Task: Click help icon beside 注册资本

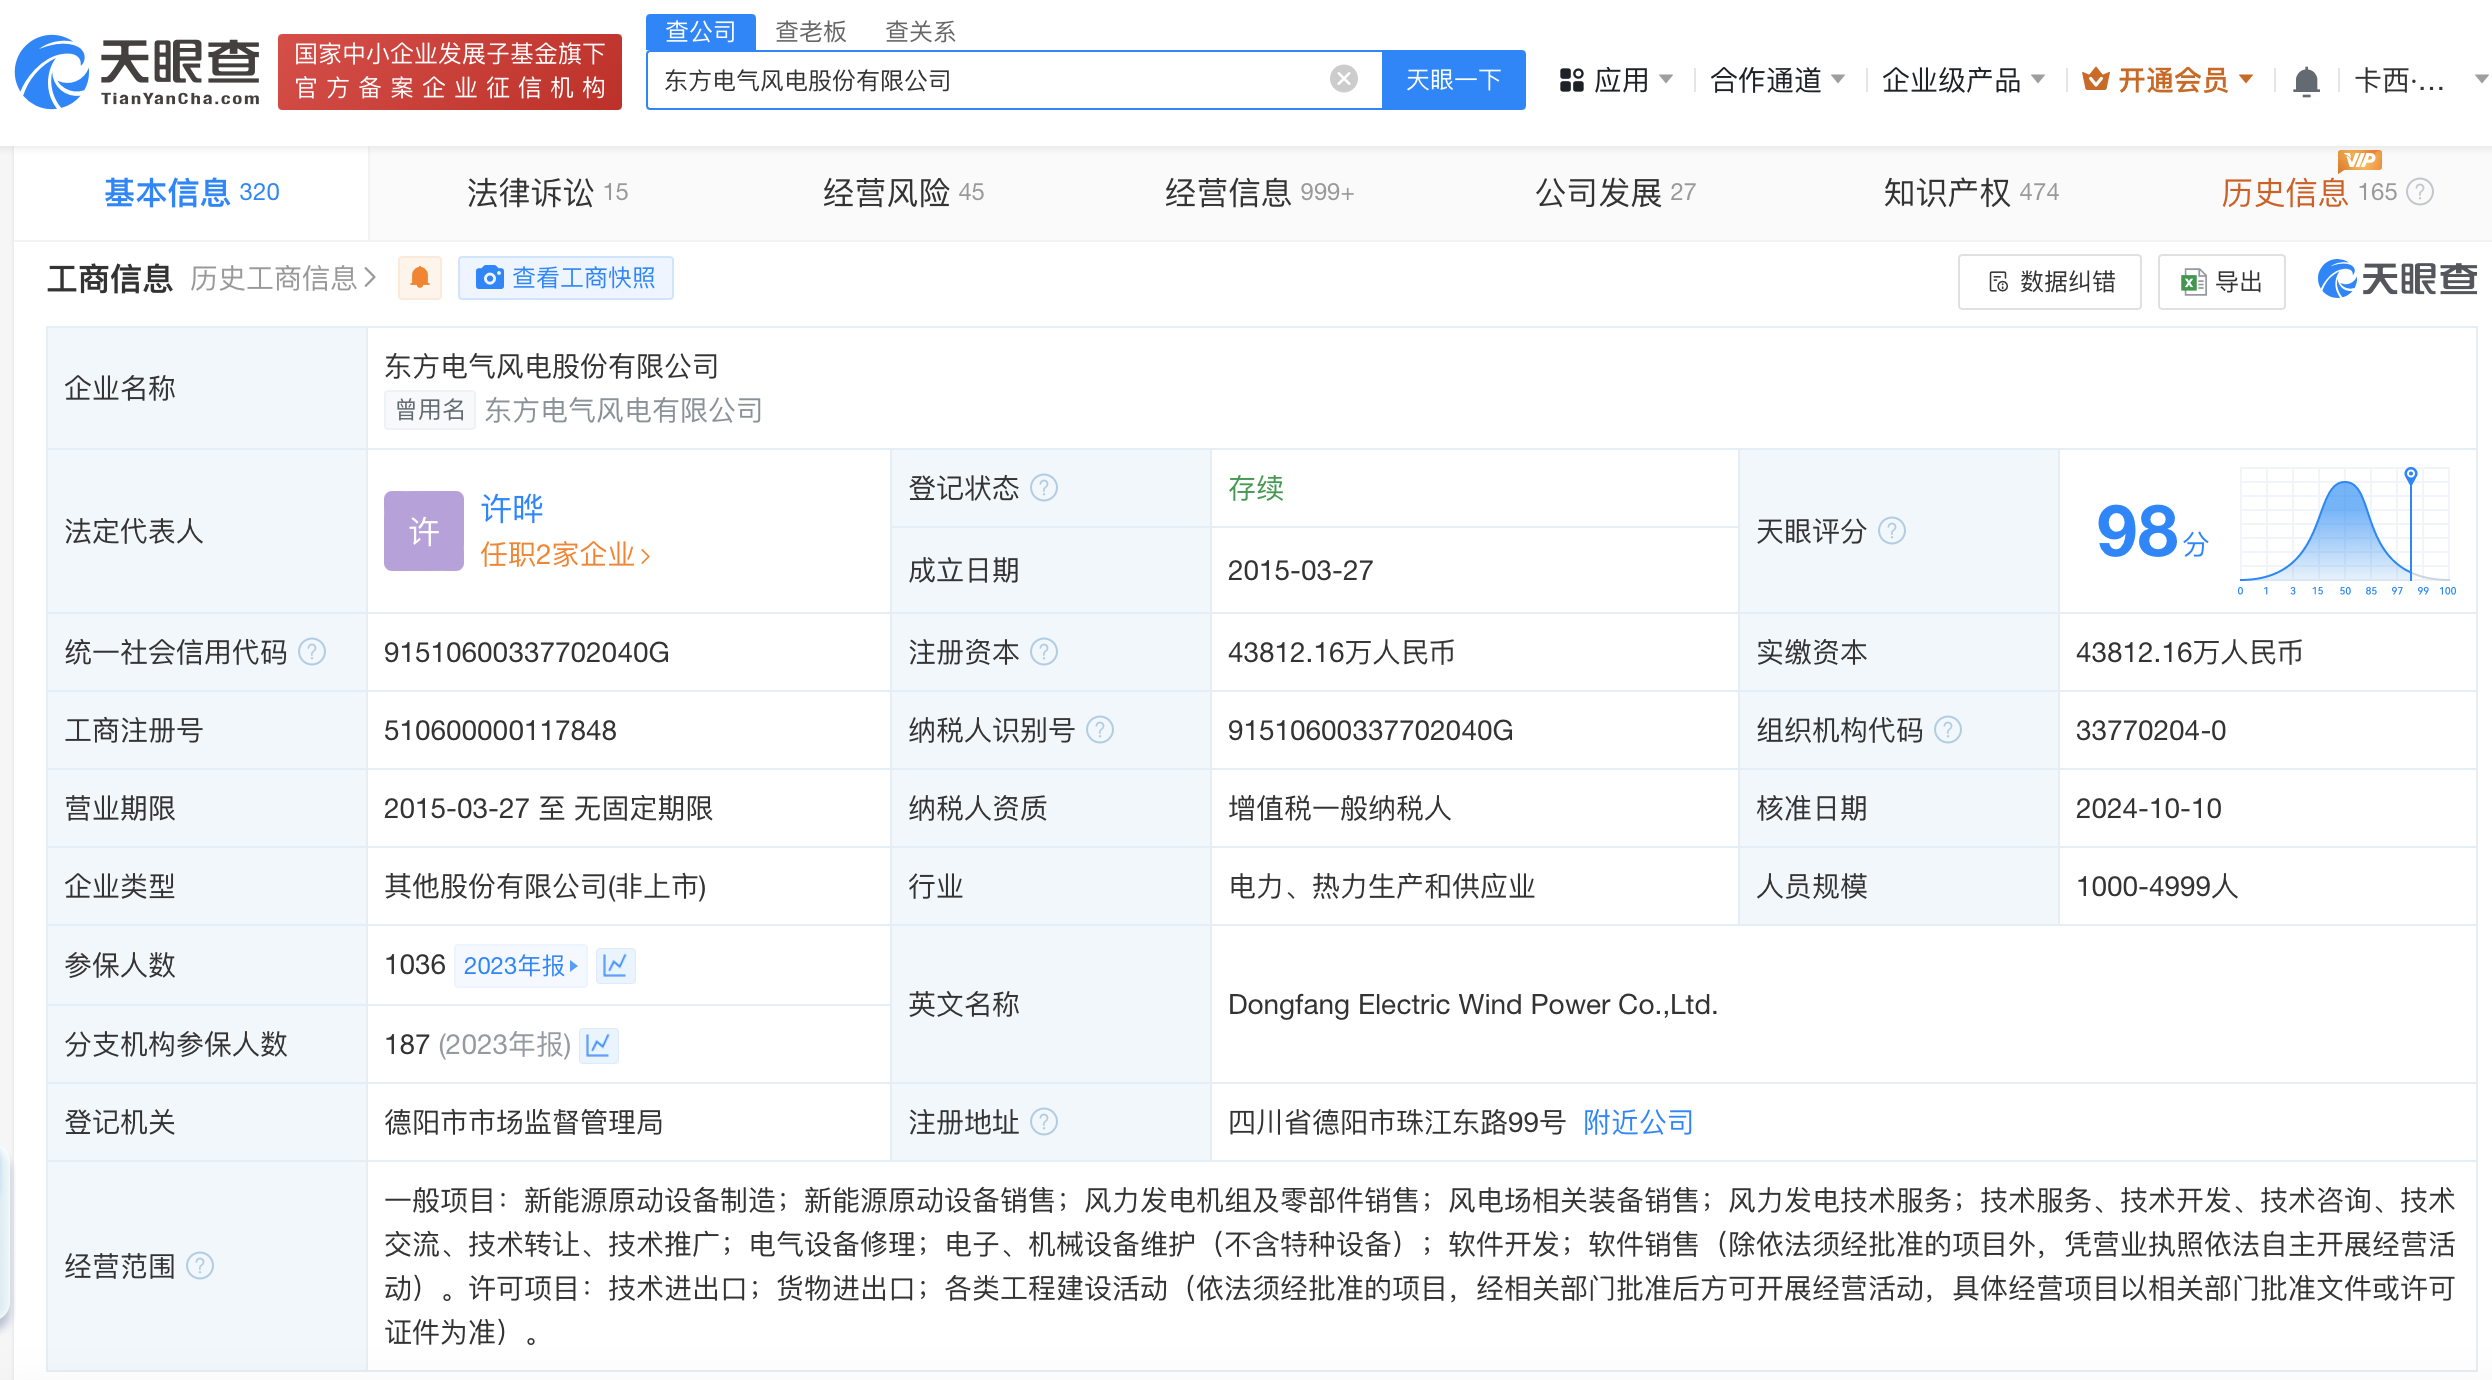Action: (x=1044, y=652)
